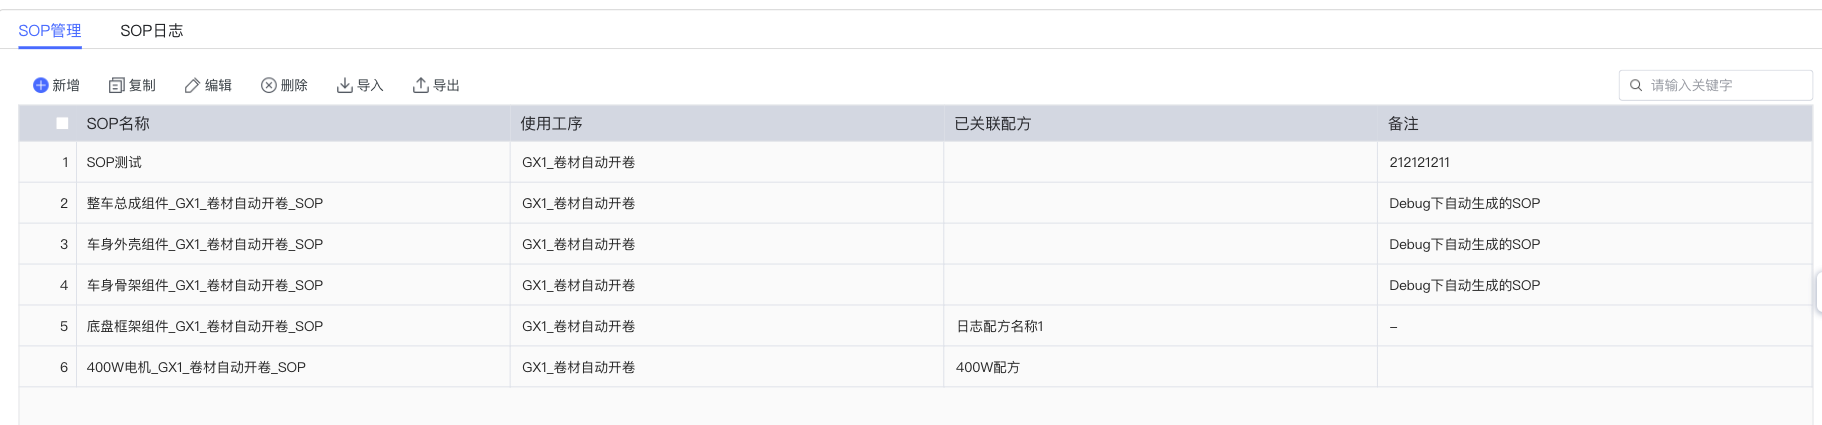1822x425 pixels.
Task: Expand the collapsed side panel handle
Action: coord(1817,292)
